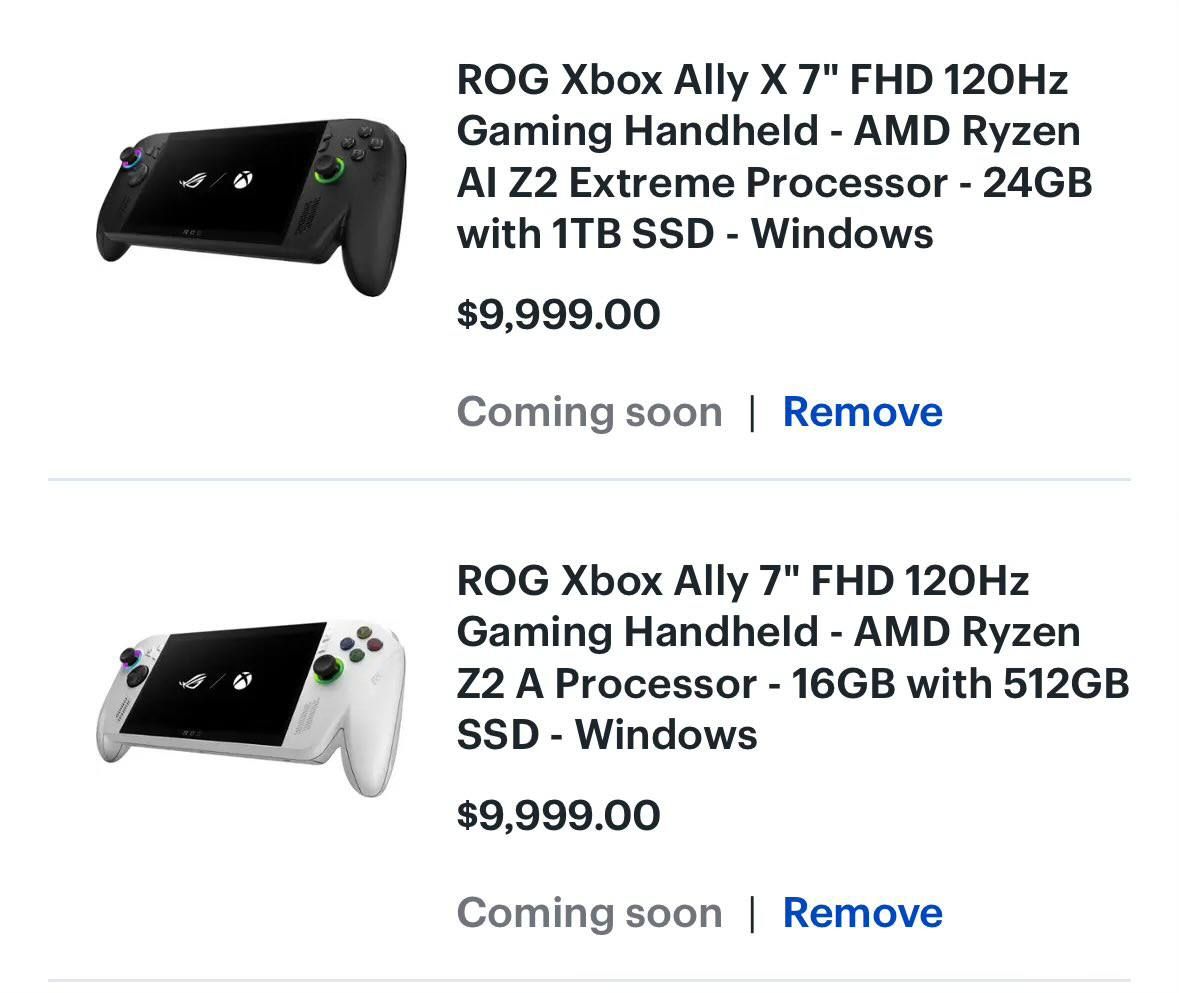The height and width of the screenshot is (993, 1179).
Task: Click "Coming soon" status under Ally X
Action: click(589, 412)
